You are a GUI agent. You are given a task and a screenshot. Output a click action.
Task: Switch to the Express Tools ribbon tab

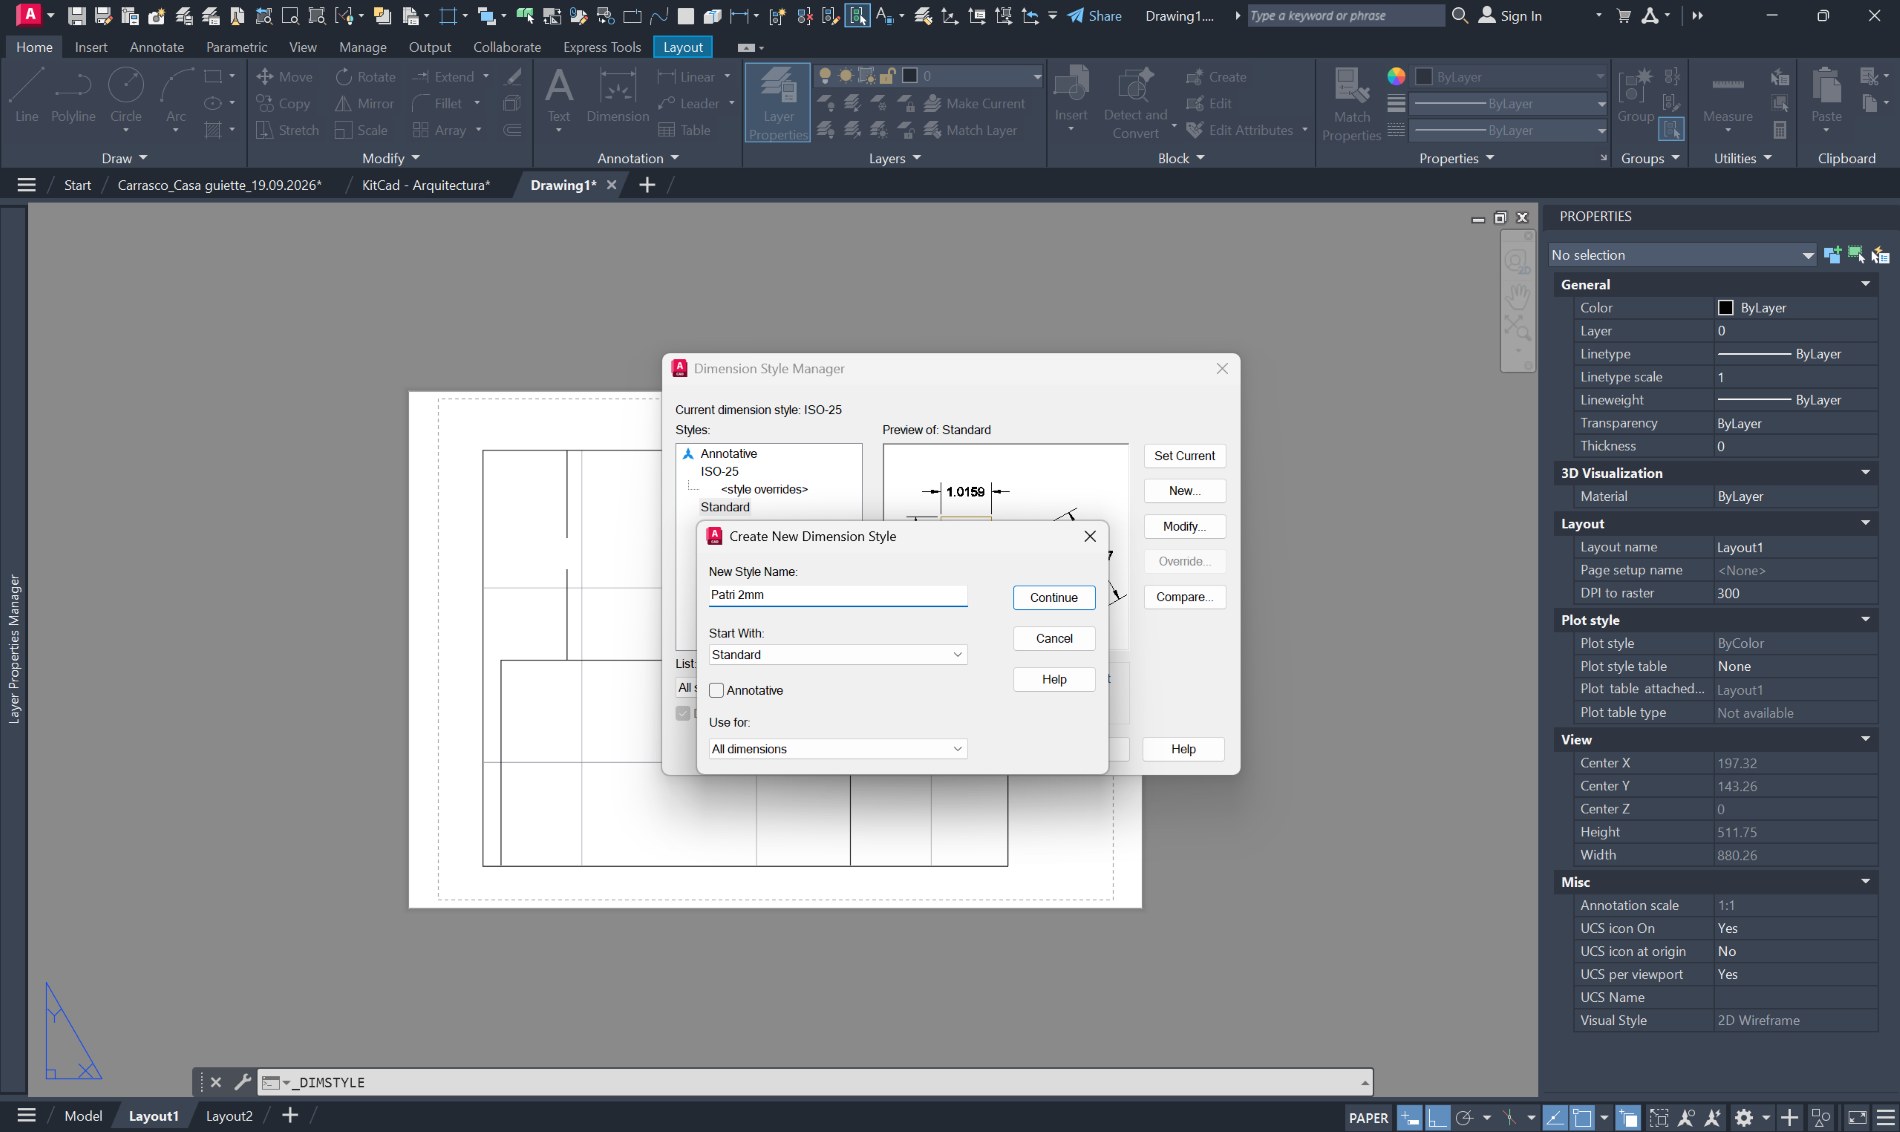(602, 47)
